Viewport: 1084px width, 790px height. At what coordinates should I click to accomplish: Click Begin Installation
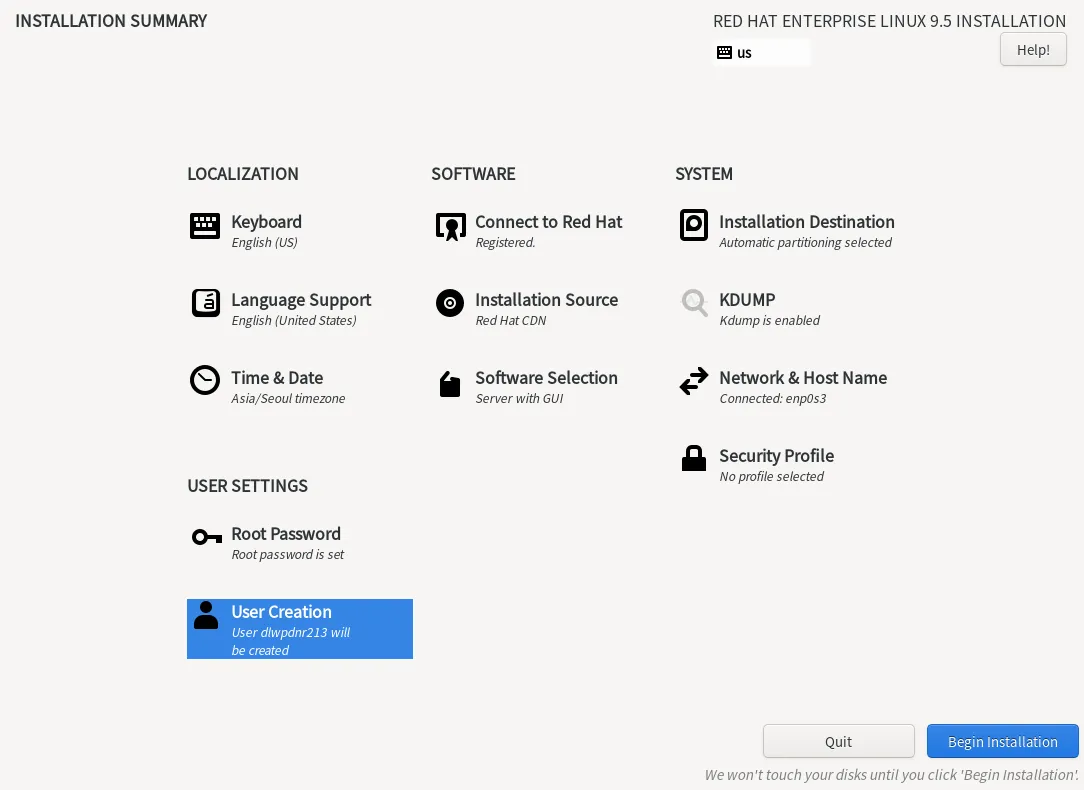(1002, 742)
